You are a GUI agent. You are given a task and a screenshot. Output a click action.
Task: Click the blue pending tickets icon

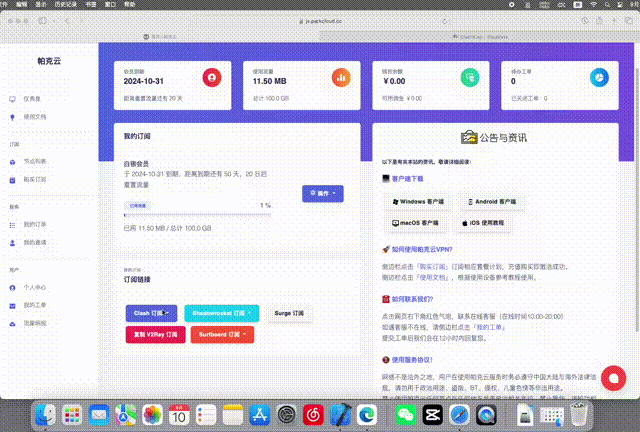[599, 77]
